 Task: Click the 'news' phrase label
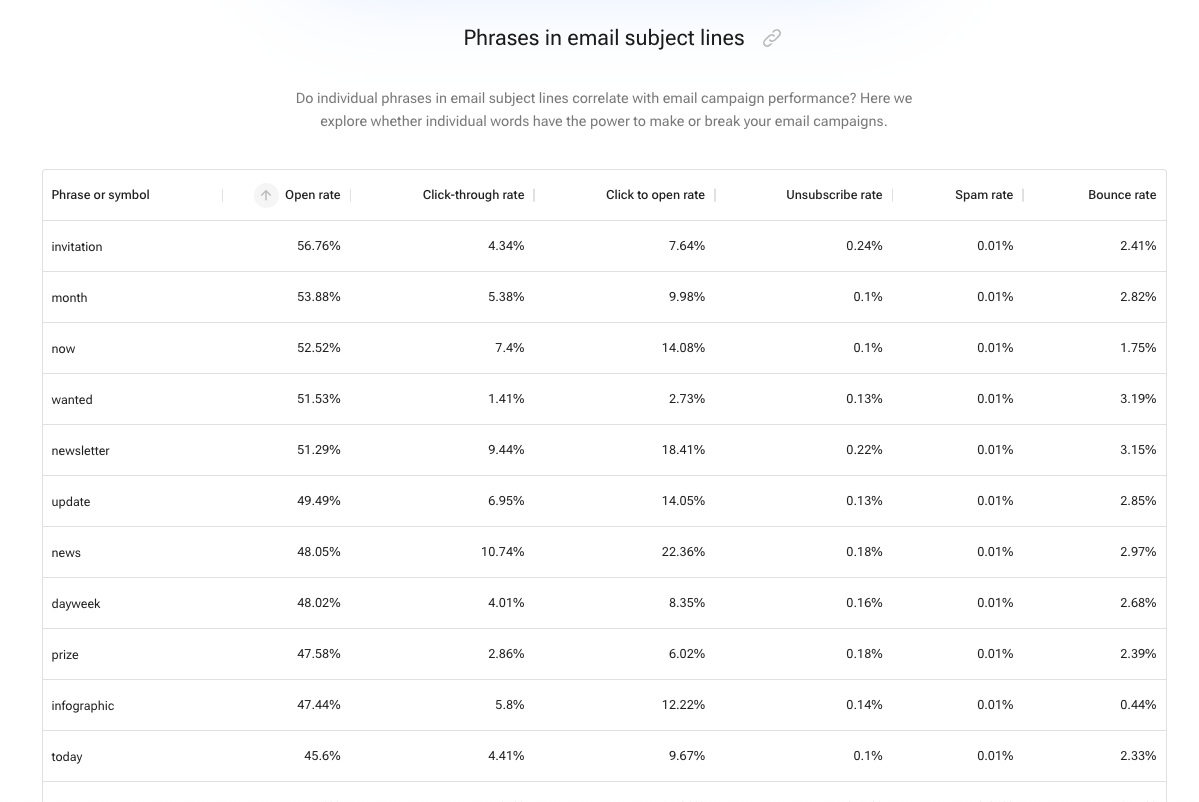click(66, 552)
